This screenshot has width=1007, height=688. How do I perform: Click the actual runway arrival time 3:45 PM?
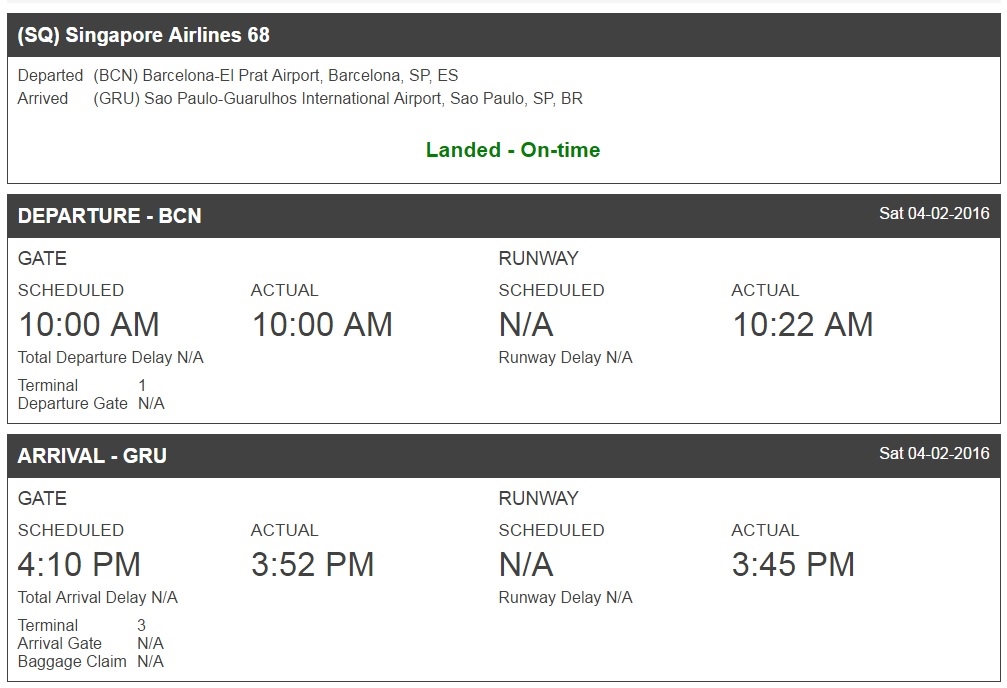(793, 564)
